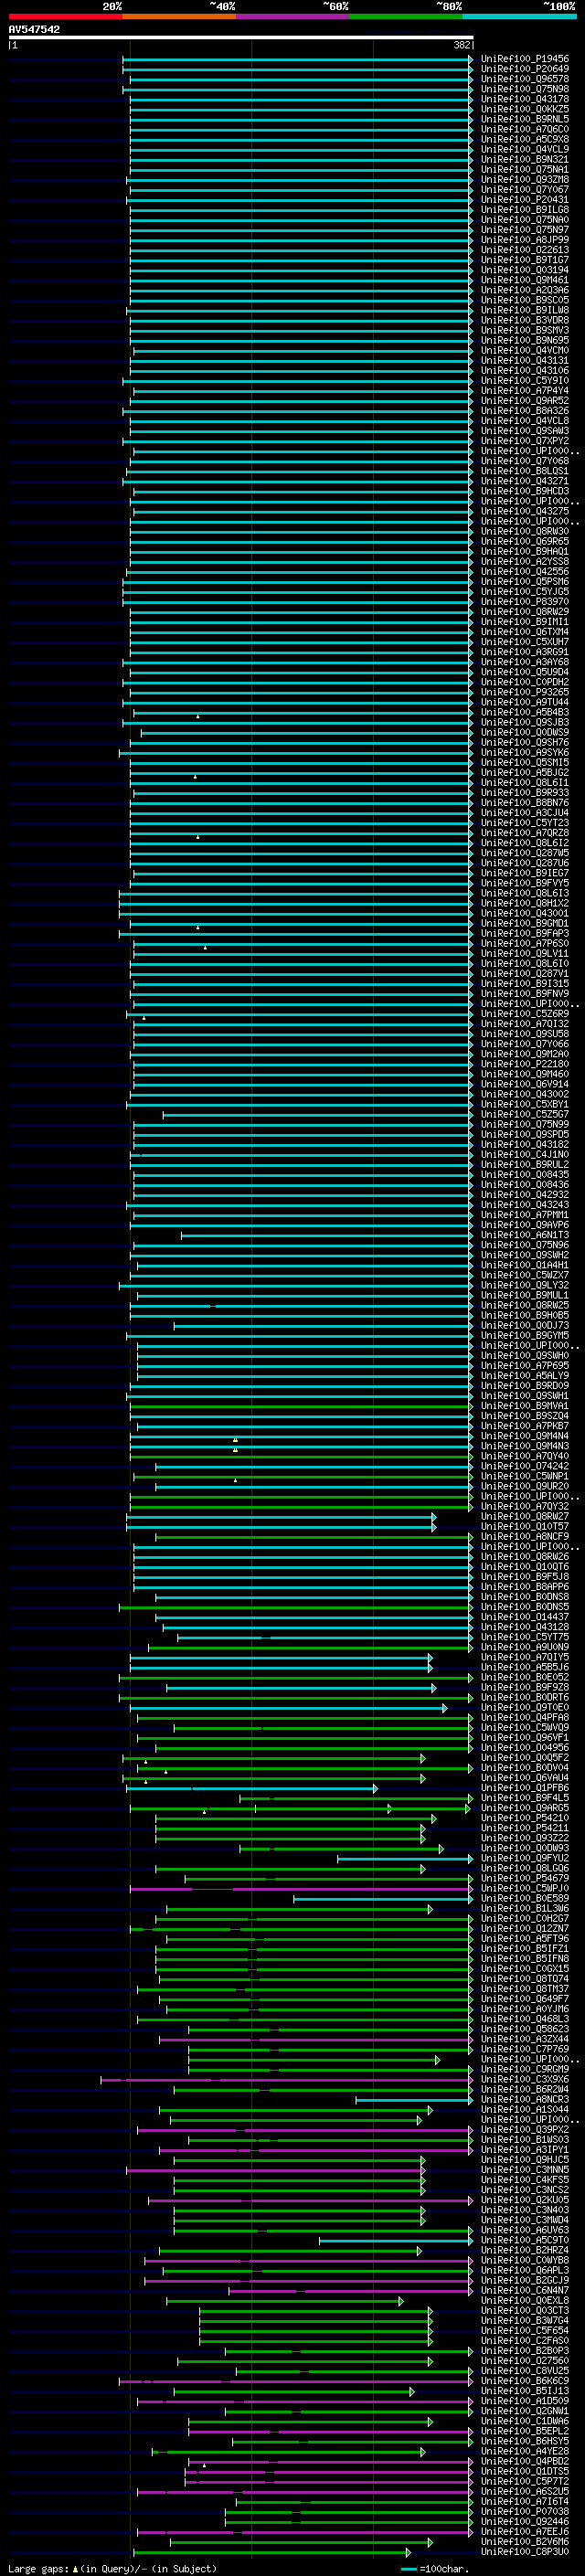Click the purple ~60% legend bar
The height and width of the screenshot is (2576, 585).
tap(293, 16)
